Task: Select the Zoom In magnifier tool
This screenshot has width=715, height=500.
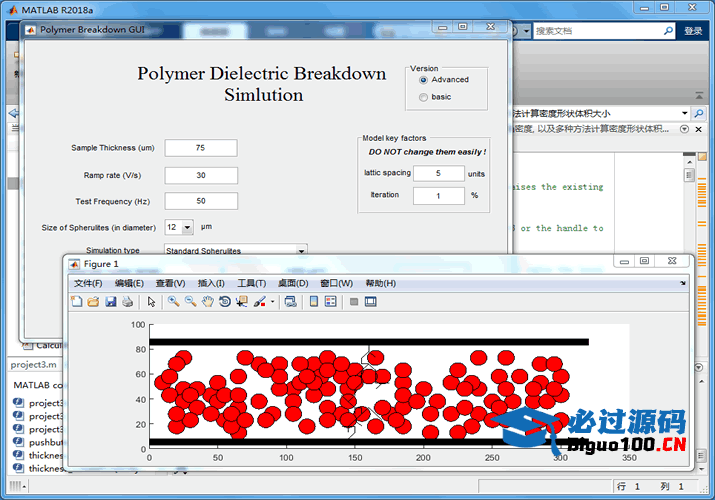Action: 173,302
